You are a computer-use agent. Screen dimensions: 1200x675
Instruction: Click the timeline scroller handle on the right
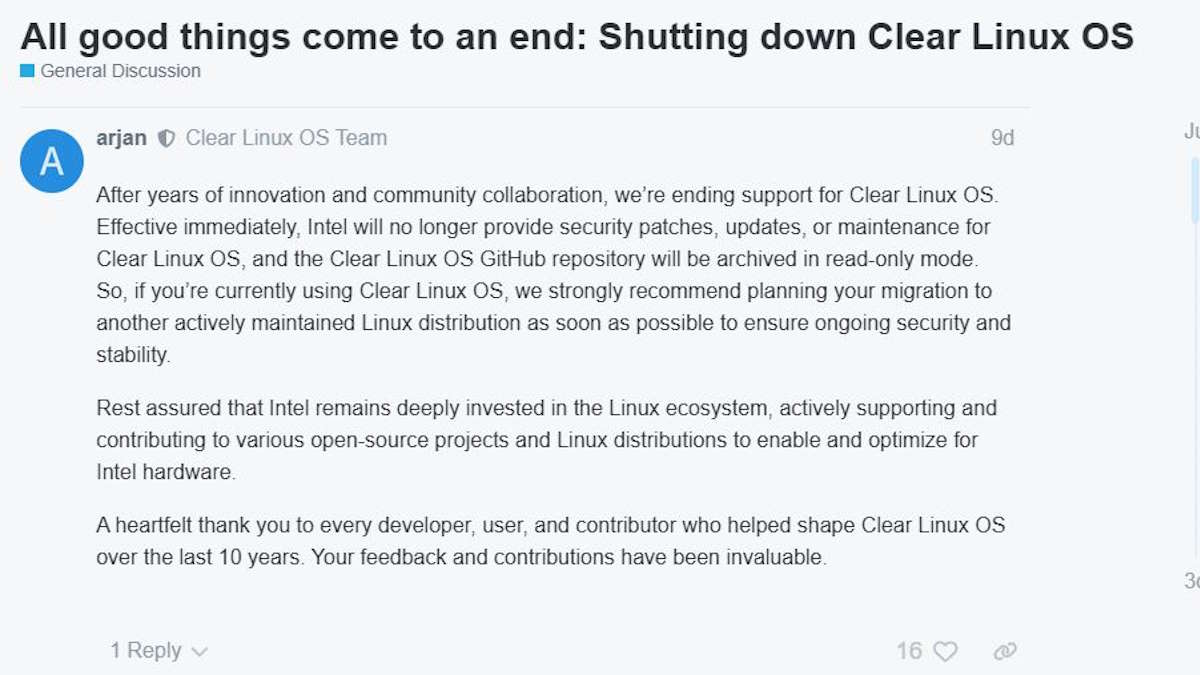click(1194, 189)
